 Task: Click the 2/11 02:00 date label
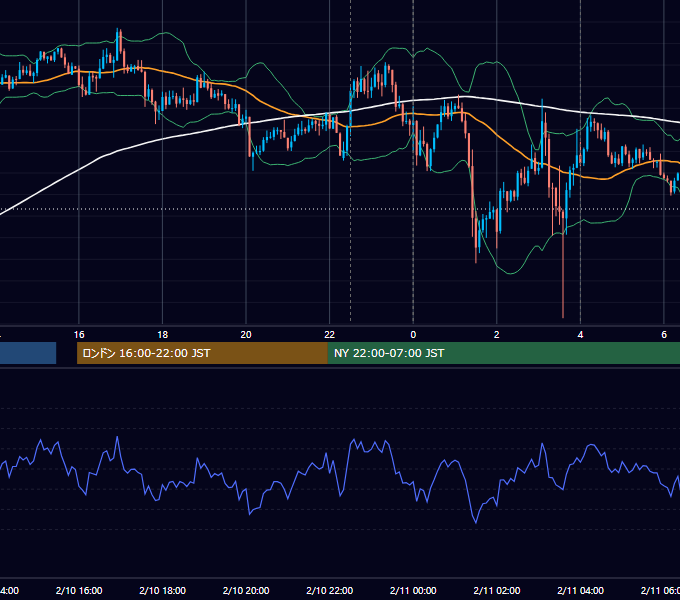[x=497, y=590]
